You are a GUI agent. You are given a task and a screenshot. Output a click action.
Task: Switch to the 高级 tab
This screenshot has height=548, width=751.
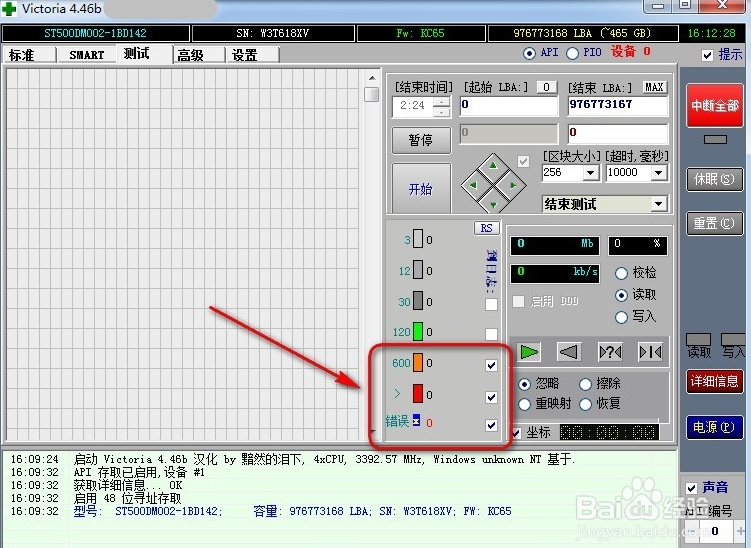[198, 55]
